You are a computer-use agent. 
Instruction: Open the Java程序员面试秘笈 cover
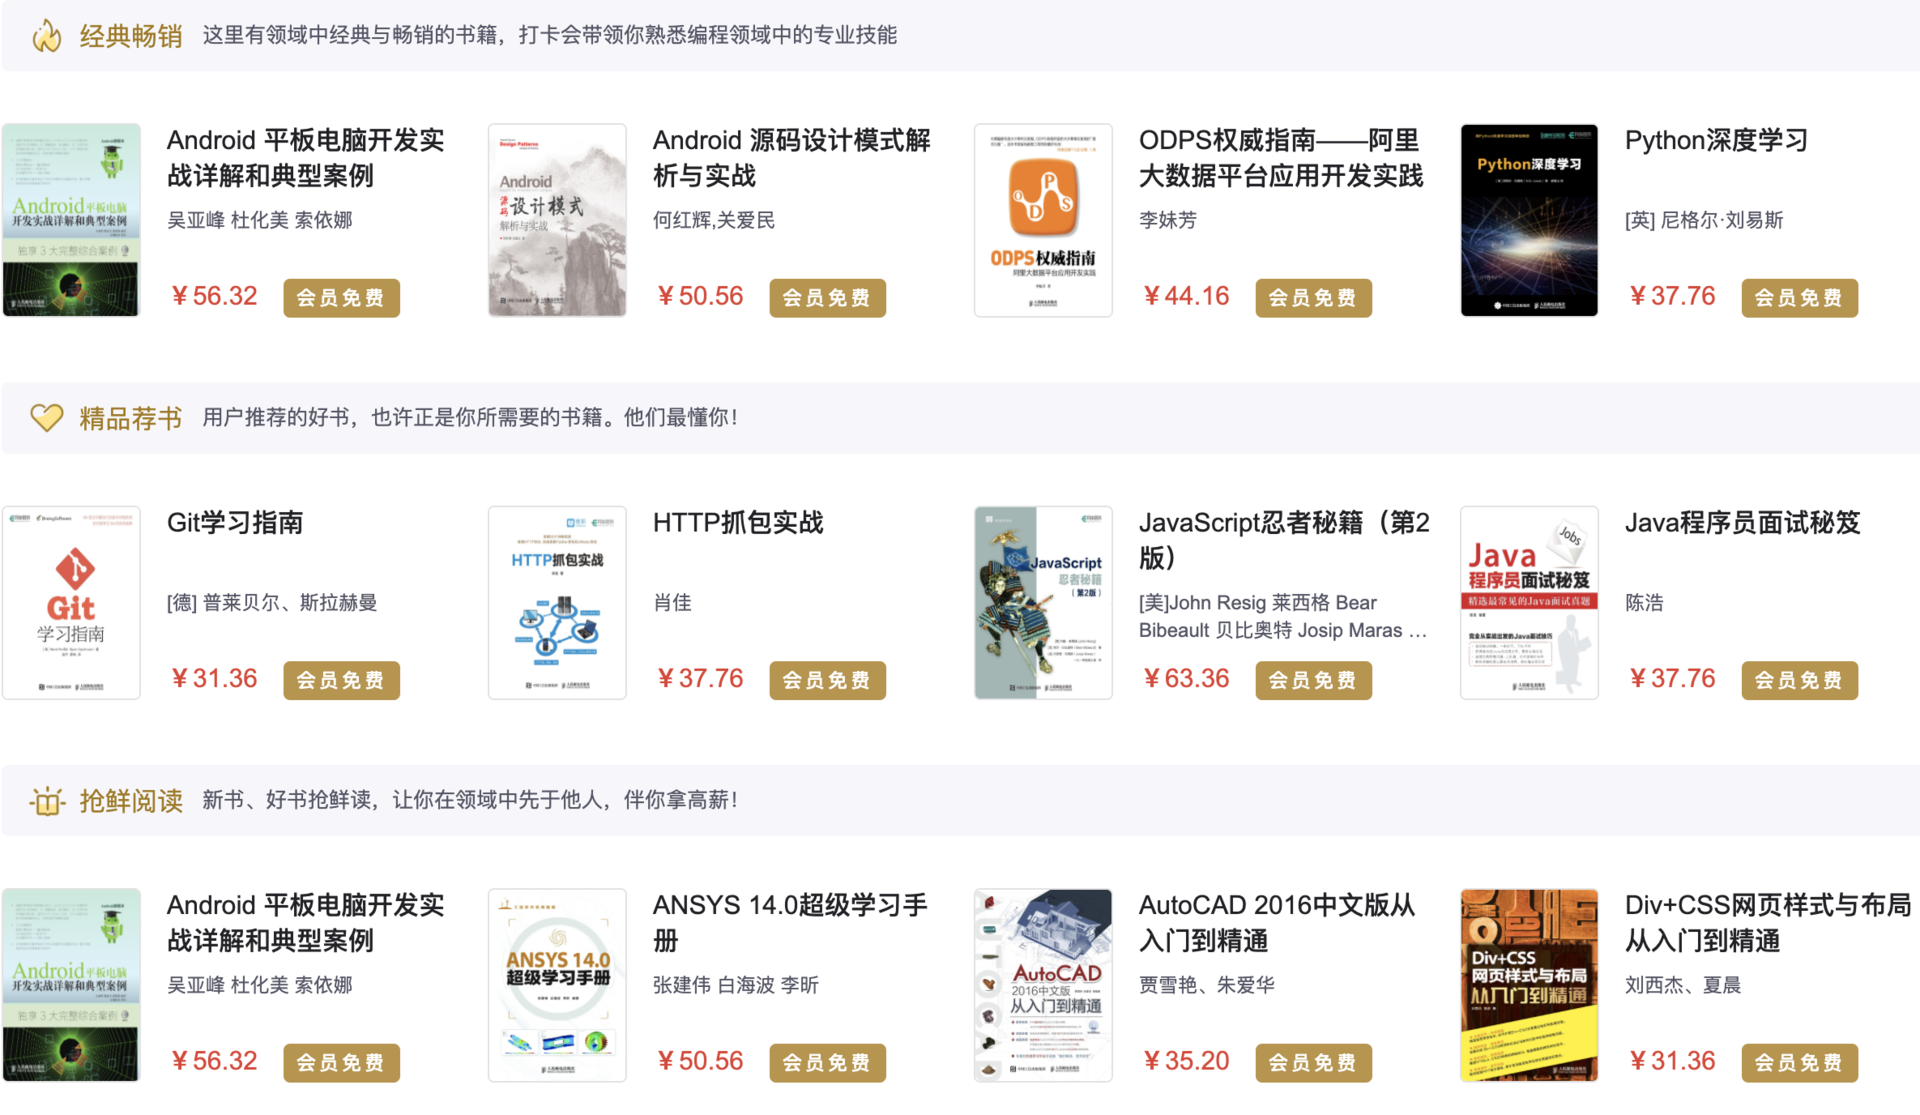tap(1529, 602)
